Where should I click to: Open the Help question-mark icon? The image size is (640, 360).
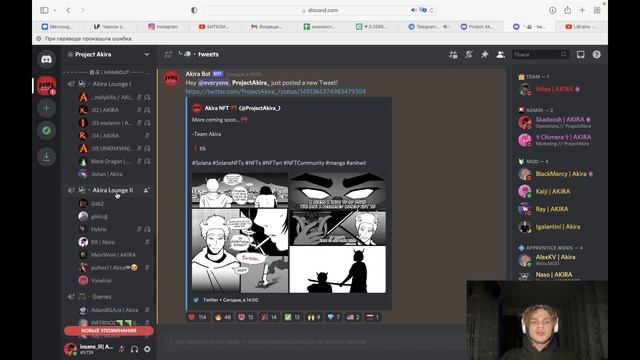[596, 55]
